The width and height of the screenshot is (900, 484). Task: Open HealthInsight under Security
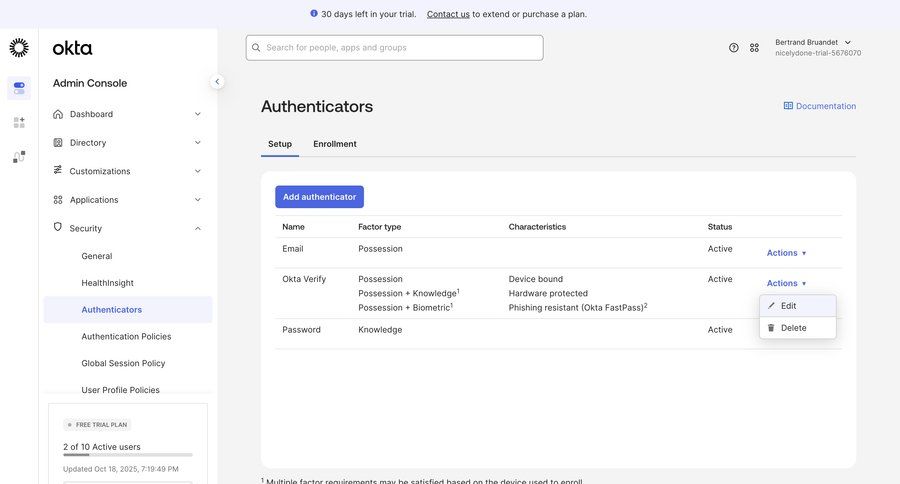(107, 282)
